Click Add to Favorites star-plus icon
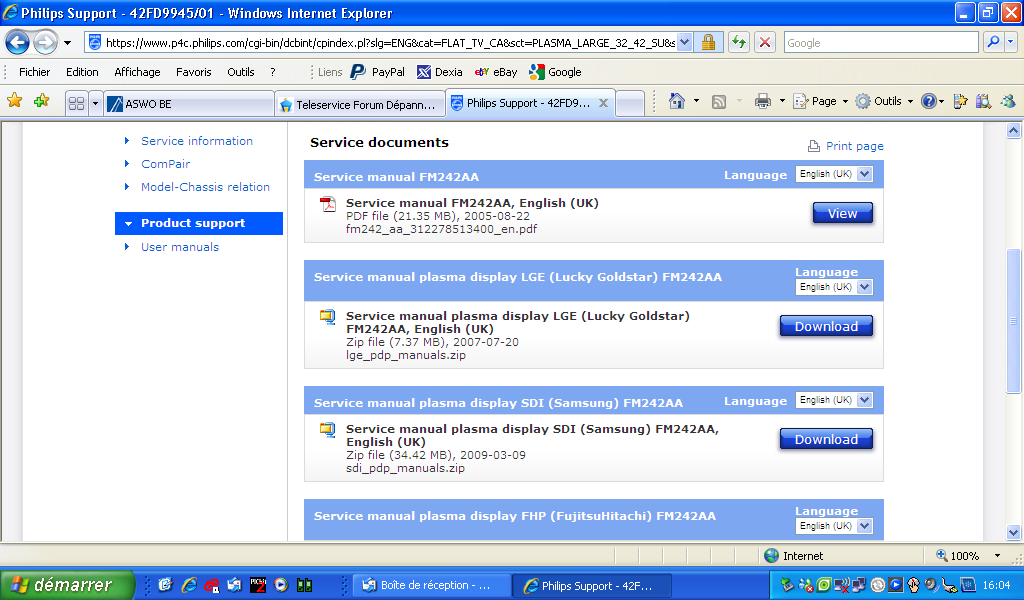This screenshot has height=600, width=1024. pos(42,101)
